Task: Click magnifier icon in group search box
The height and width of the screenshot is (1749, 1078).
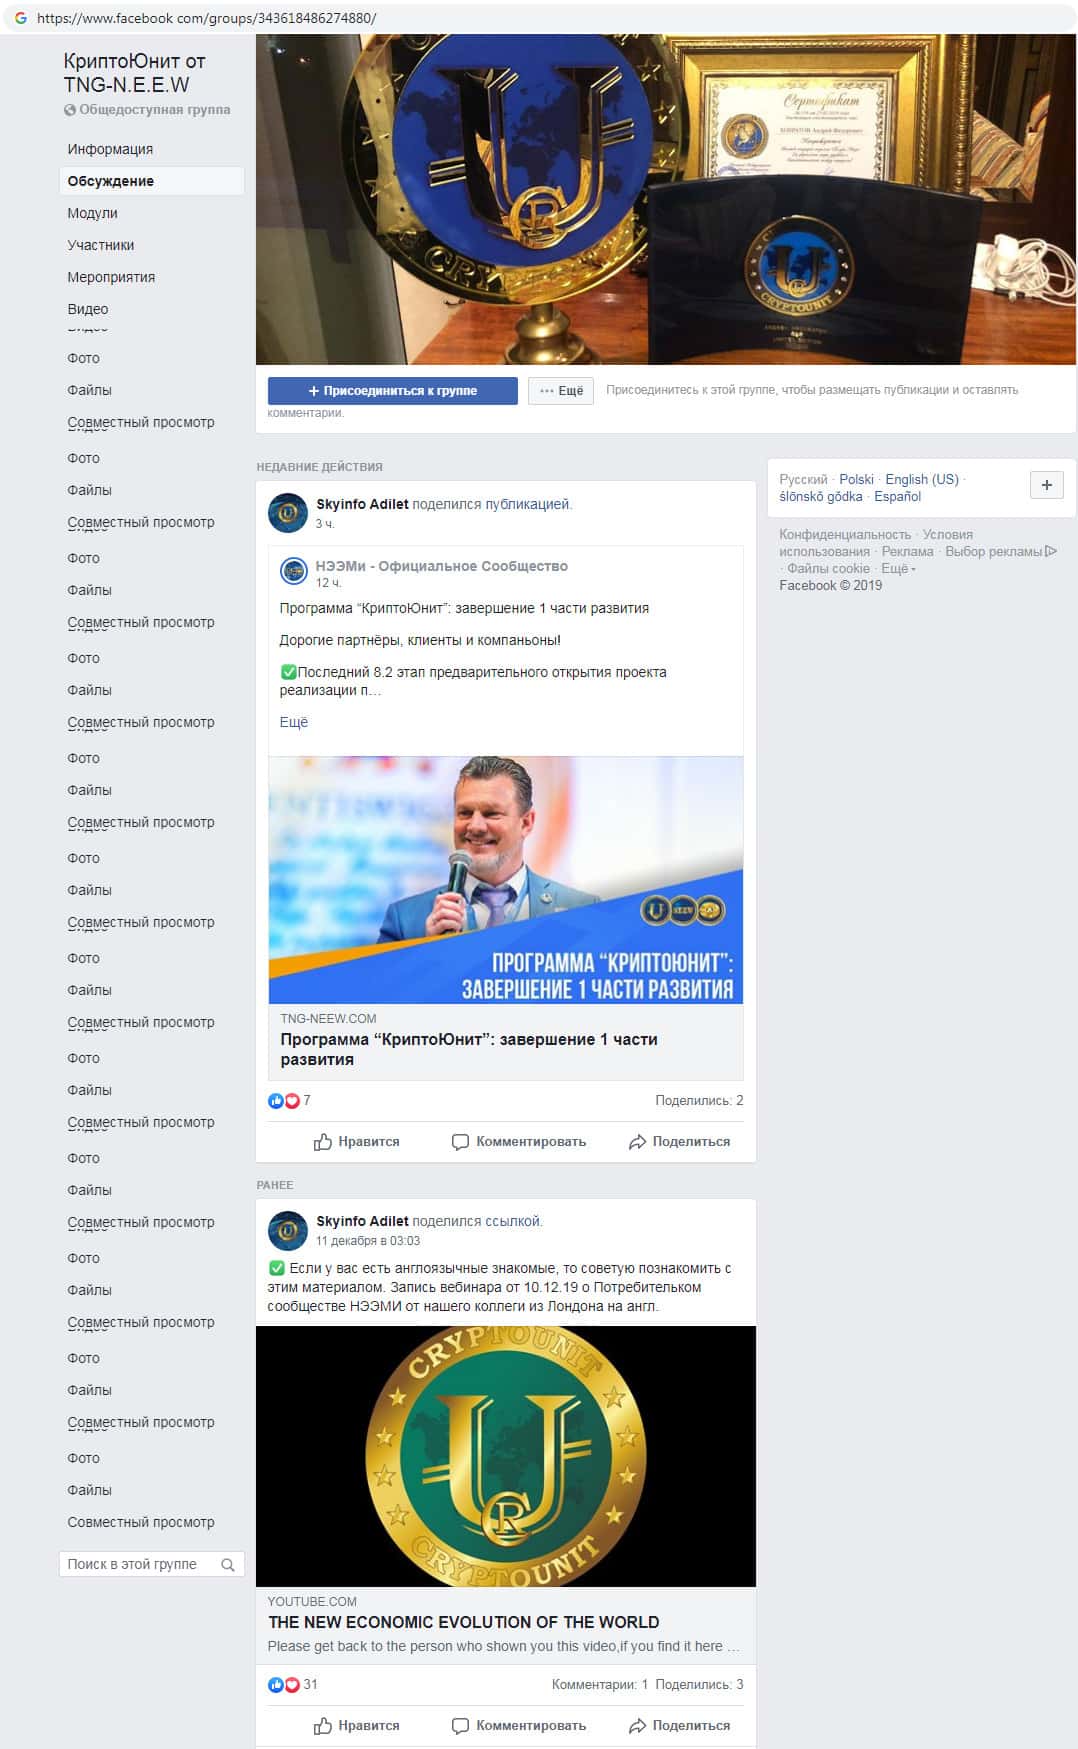Action: click(228, 1564)
